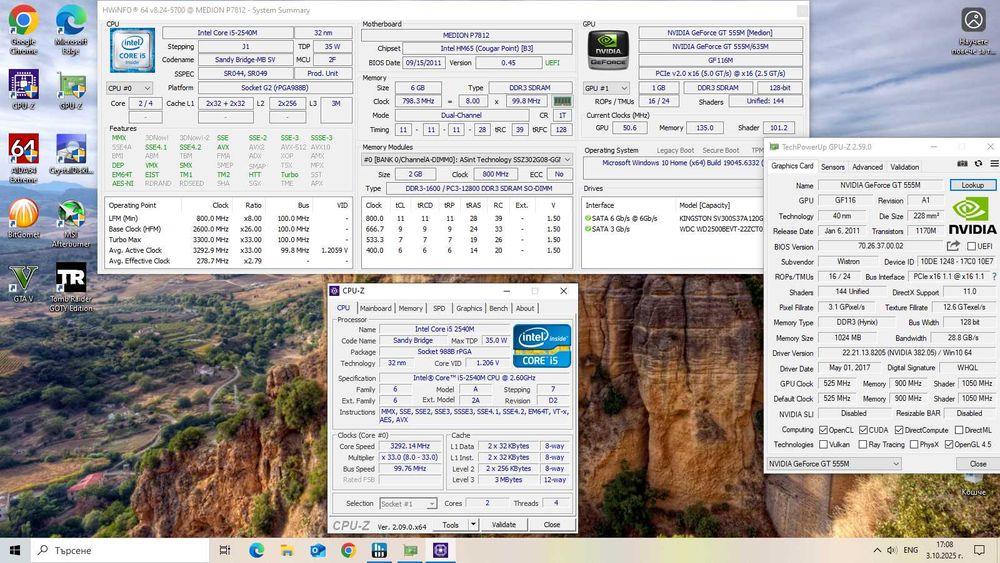Click the Intel Core i5 logo in HWiNFO
The image size is (1000, 563).
point(132,50)
